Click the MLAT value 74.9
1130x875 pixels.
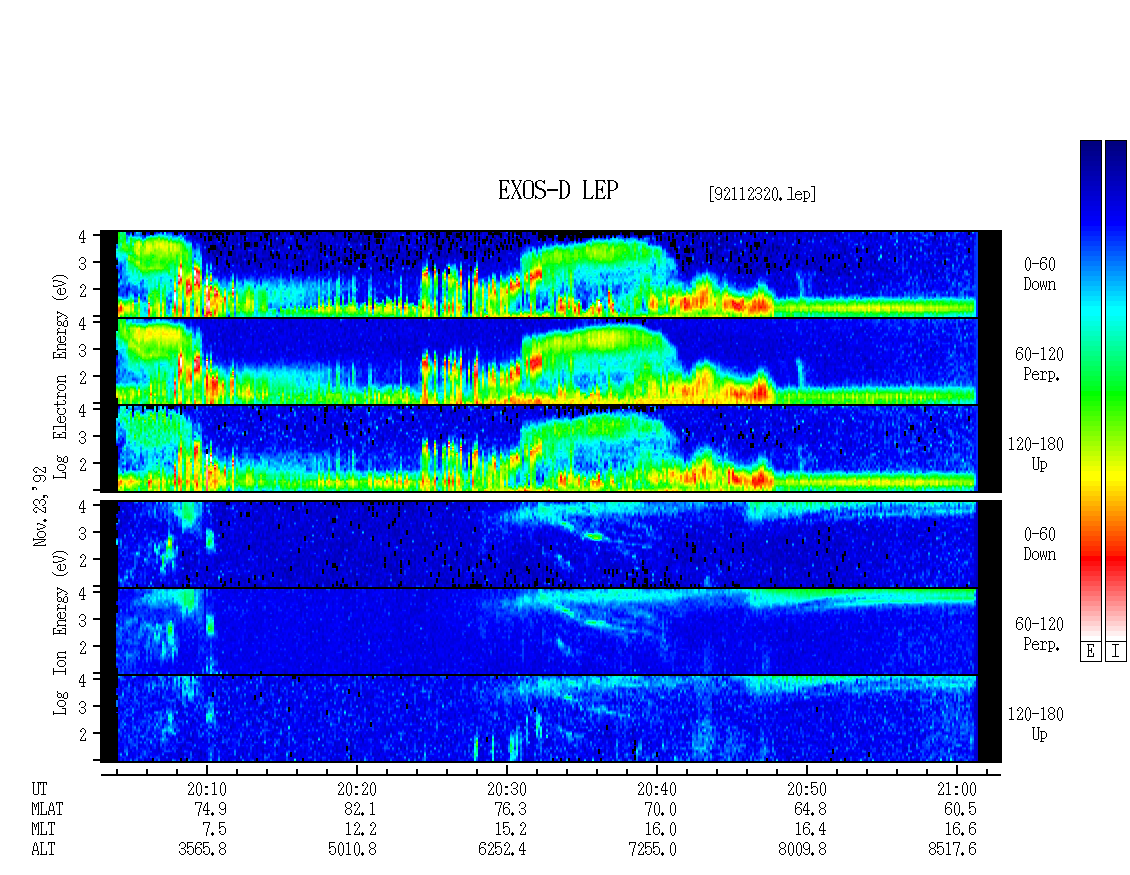pos(210,809)
